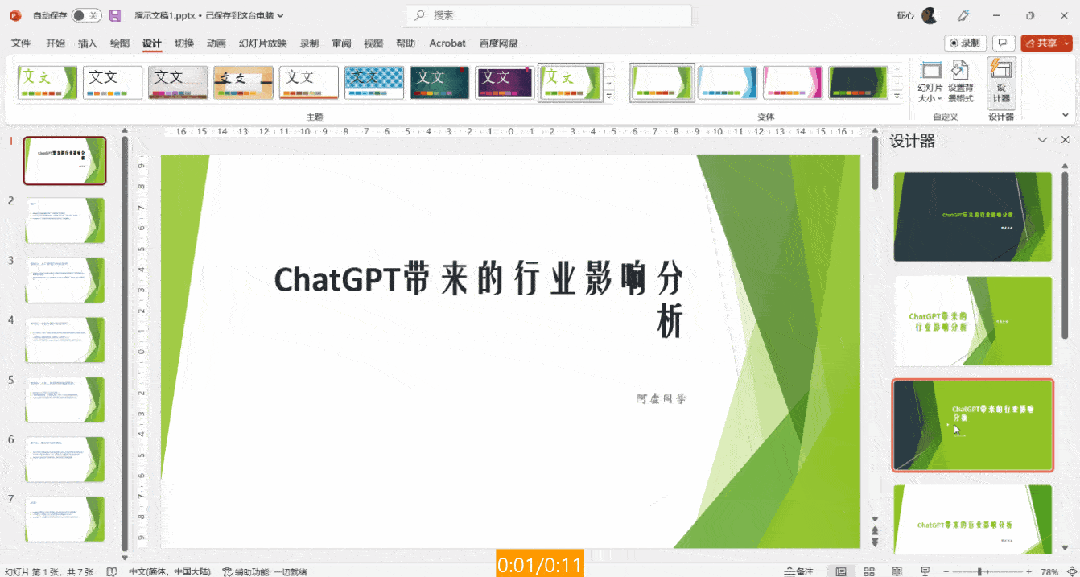1080x577 pixels.
Task: Select slide 1 thumbnail in panel
Action: coord(65,160)
